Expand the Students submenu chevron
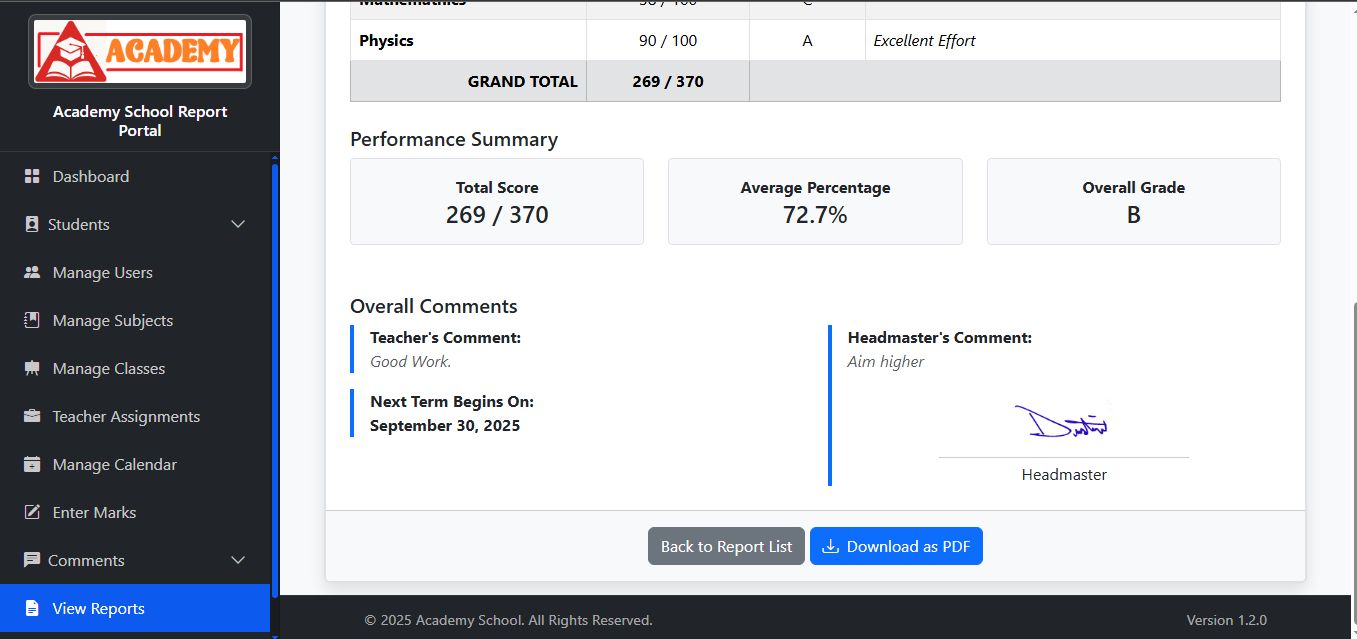The image size is (1357, 639). click(x=238, y=224)
